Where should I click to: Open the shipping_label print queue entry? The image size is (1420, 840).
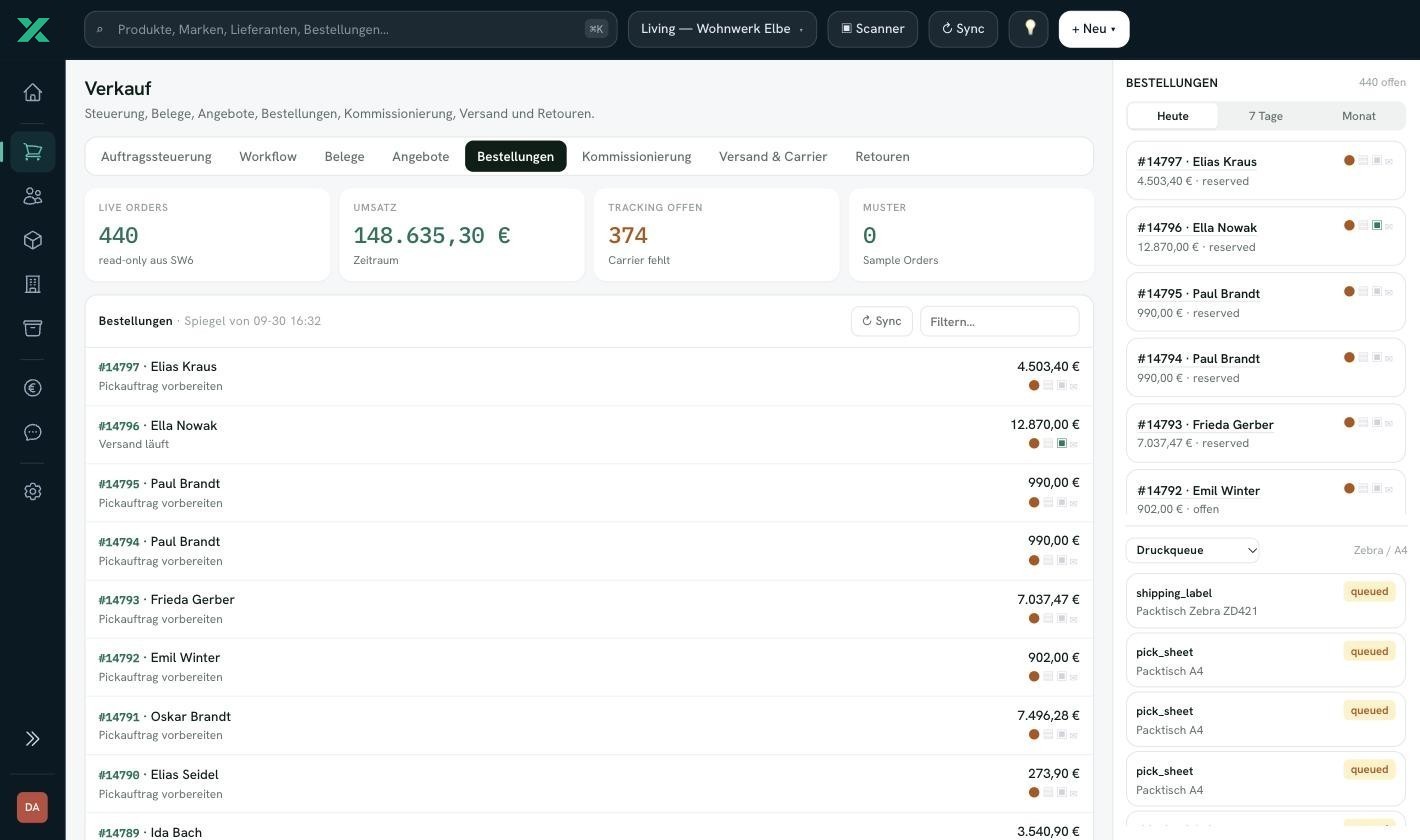tap(1266, 601)
